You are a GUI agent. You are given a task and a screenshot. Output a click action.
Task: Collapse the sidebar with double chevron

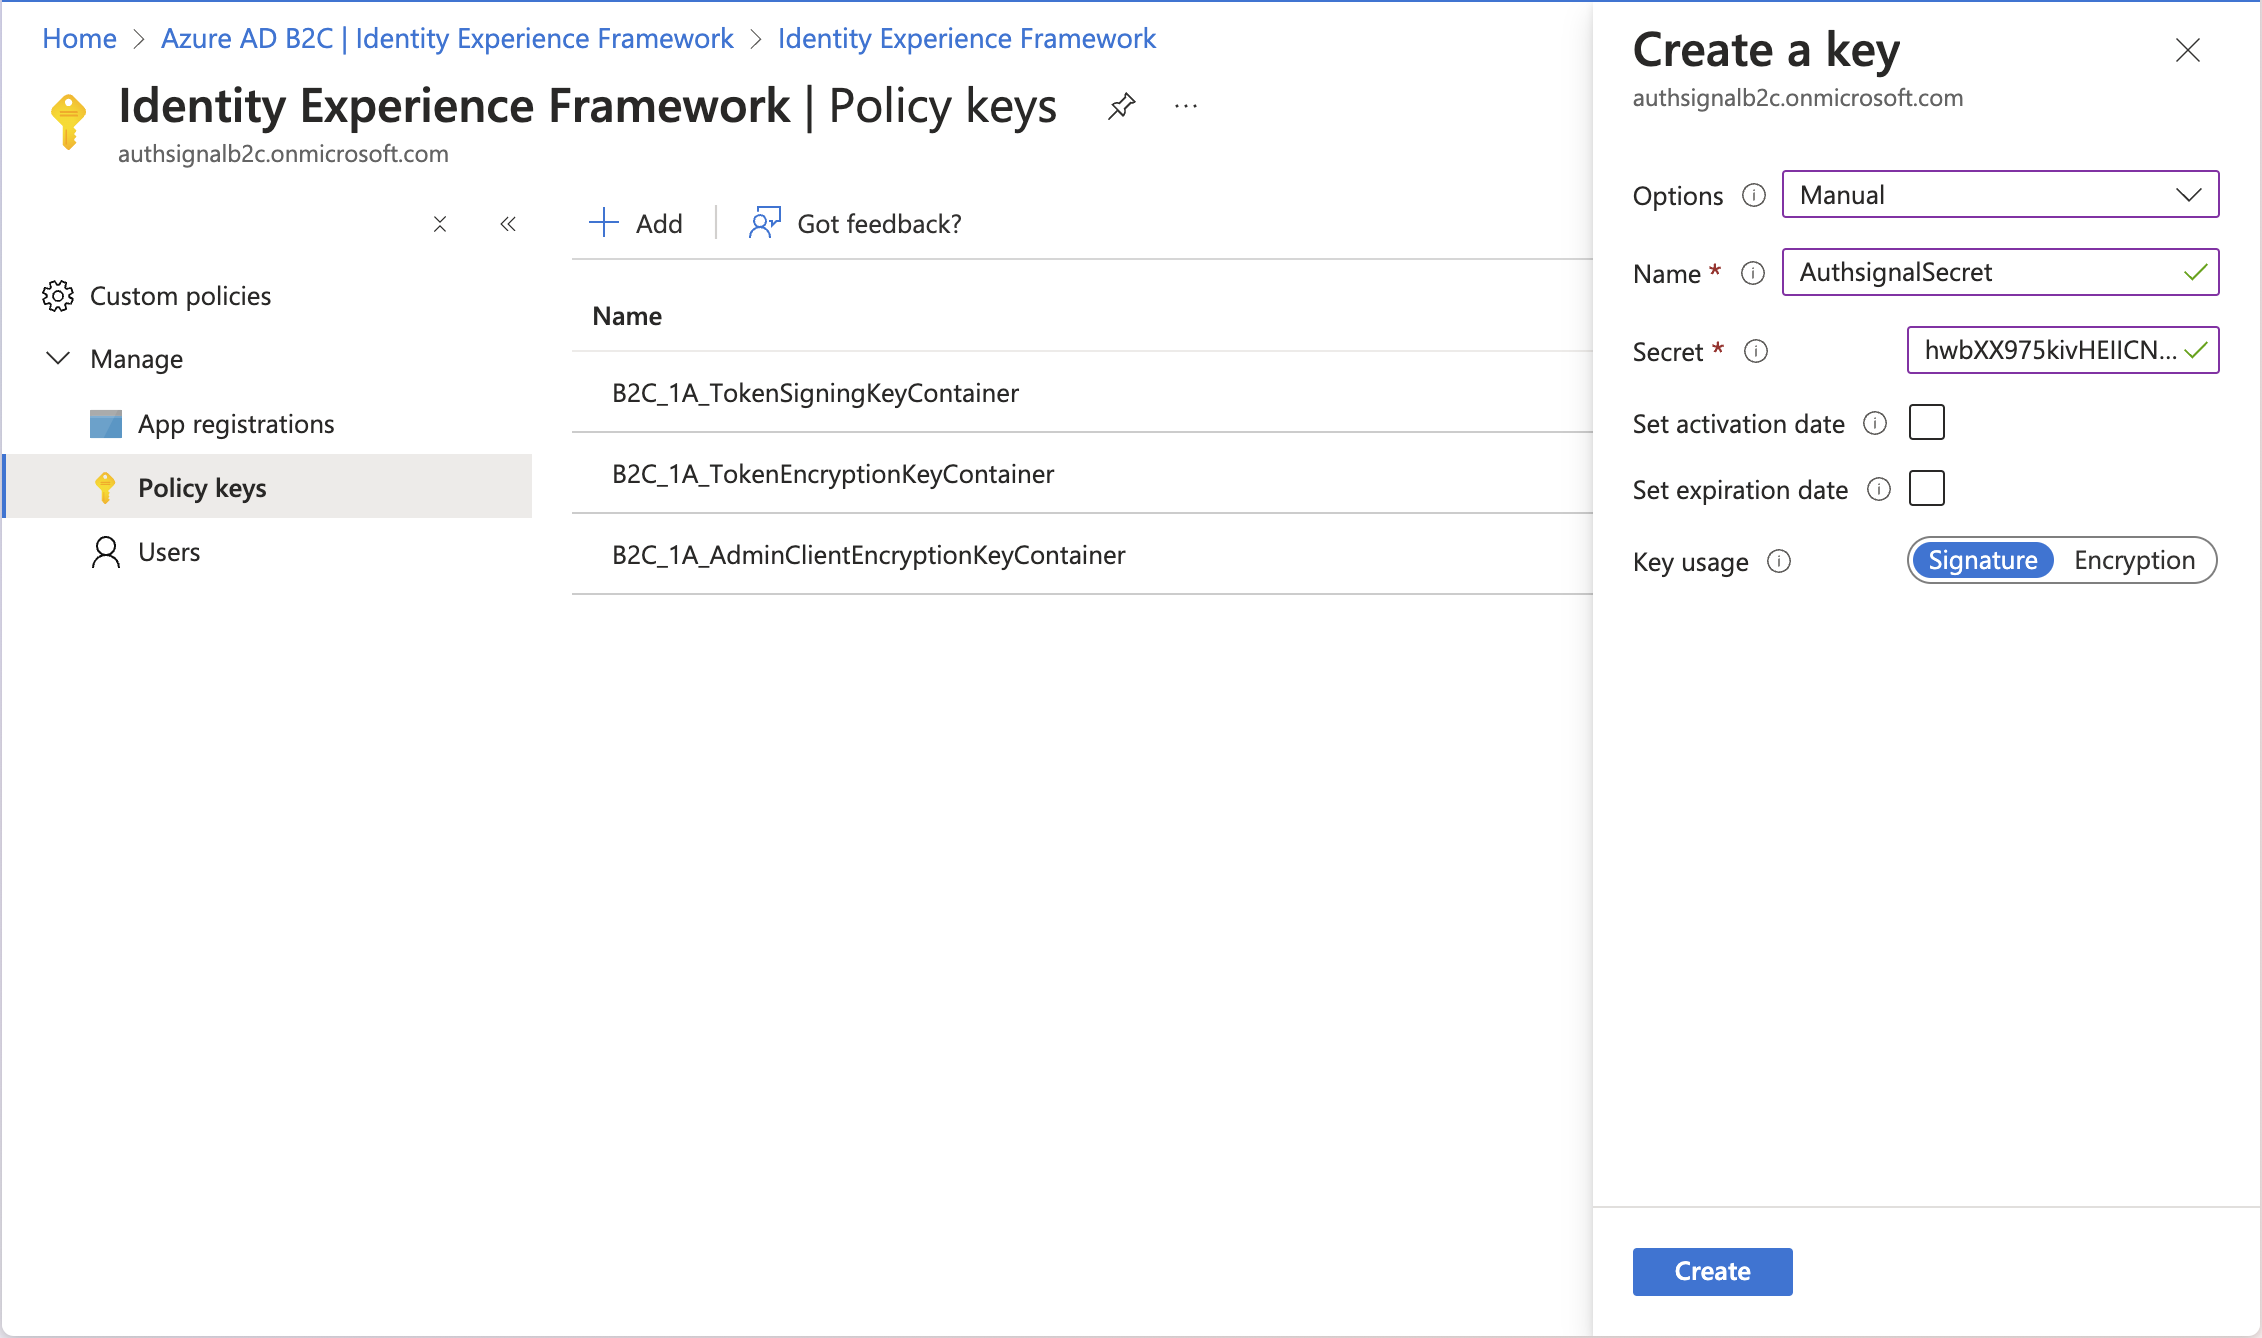(508, 224)
